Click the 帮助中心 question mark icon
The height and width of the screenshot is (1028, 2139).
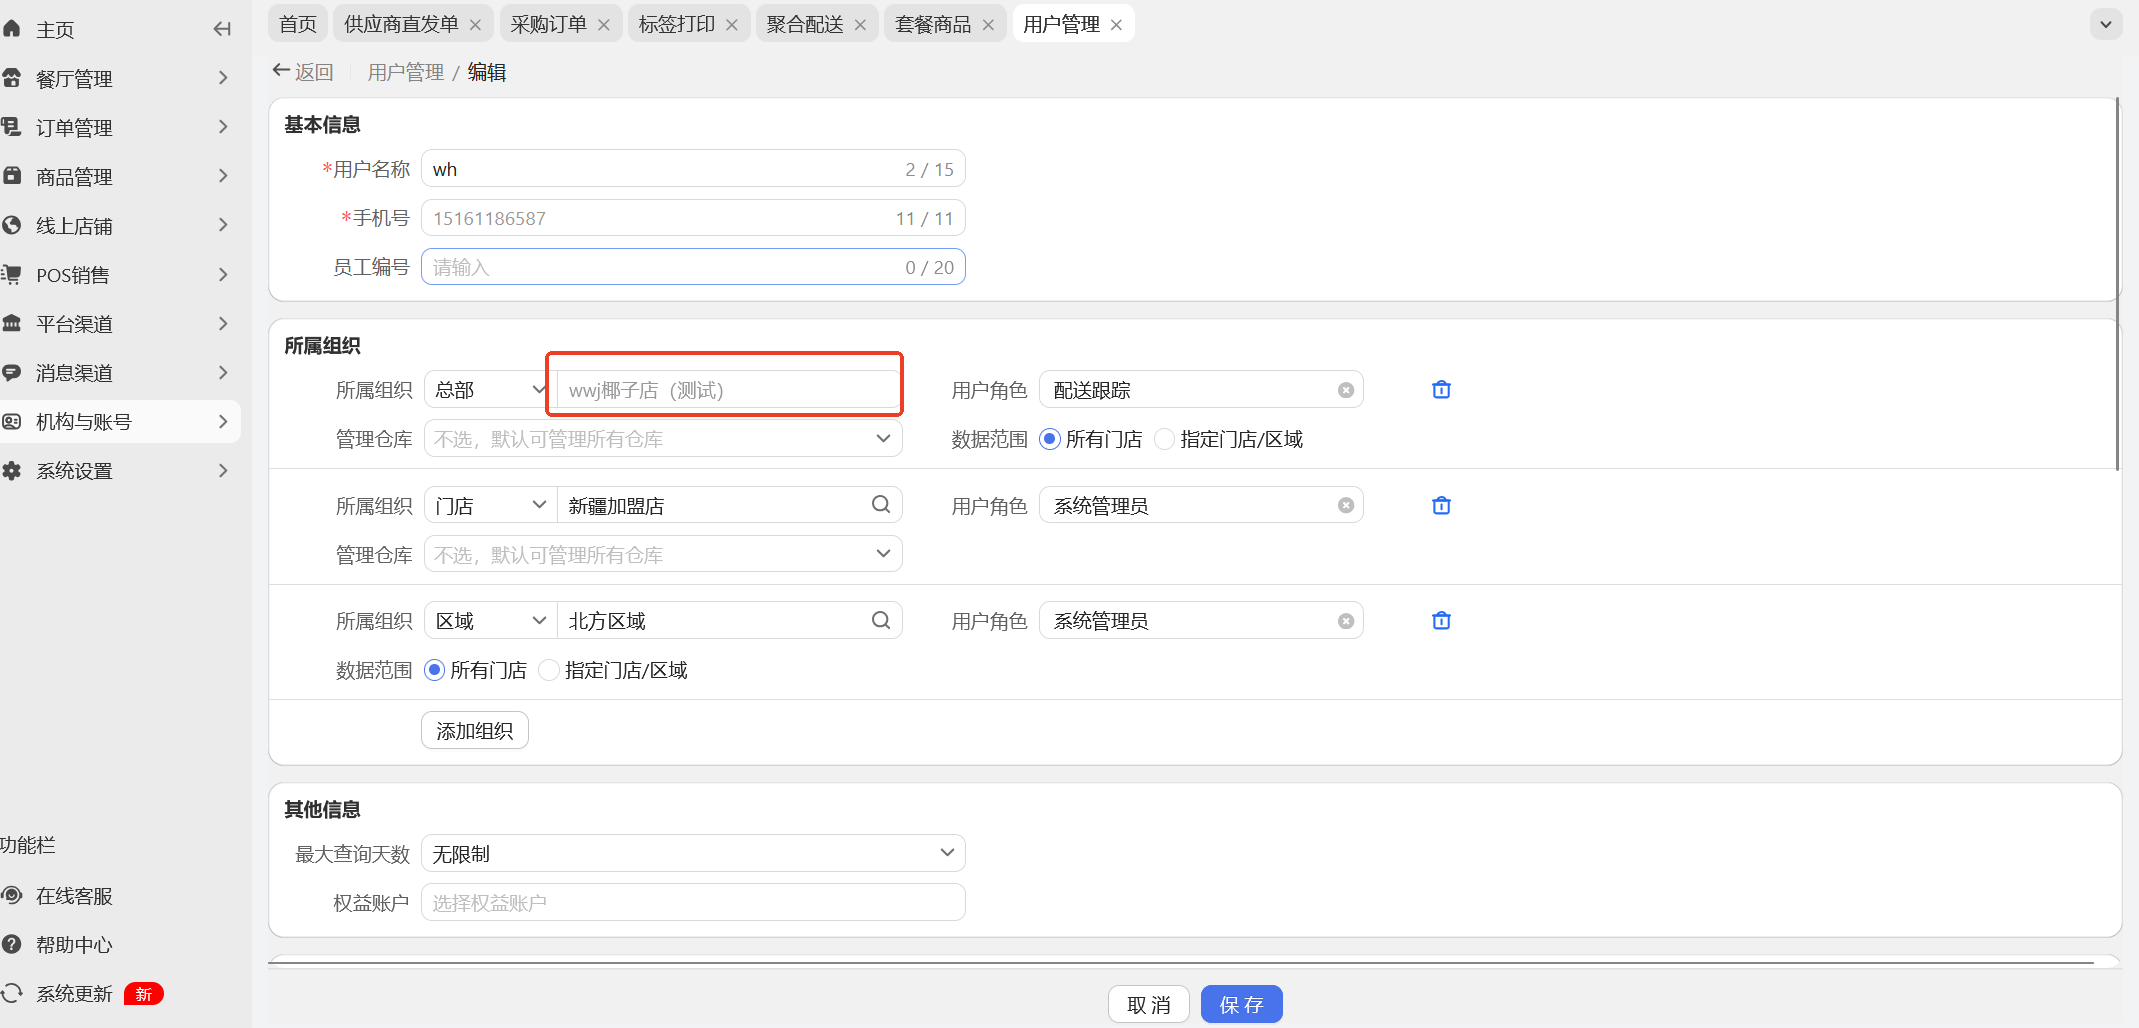12,944
